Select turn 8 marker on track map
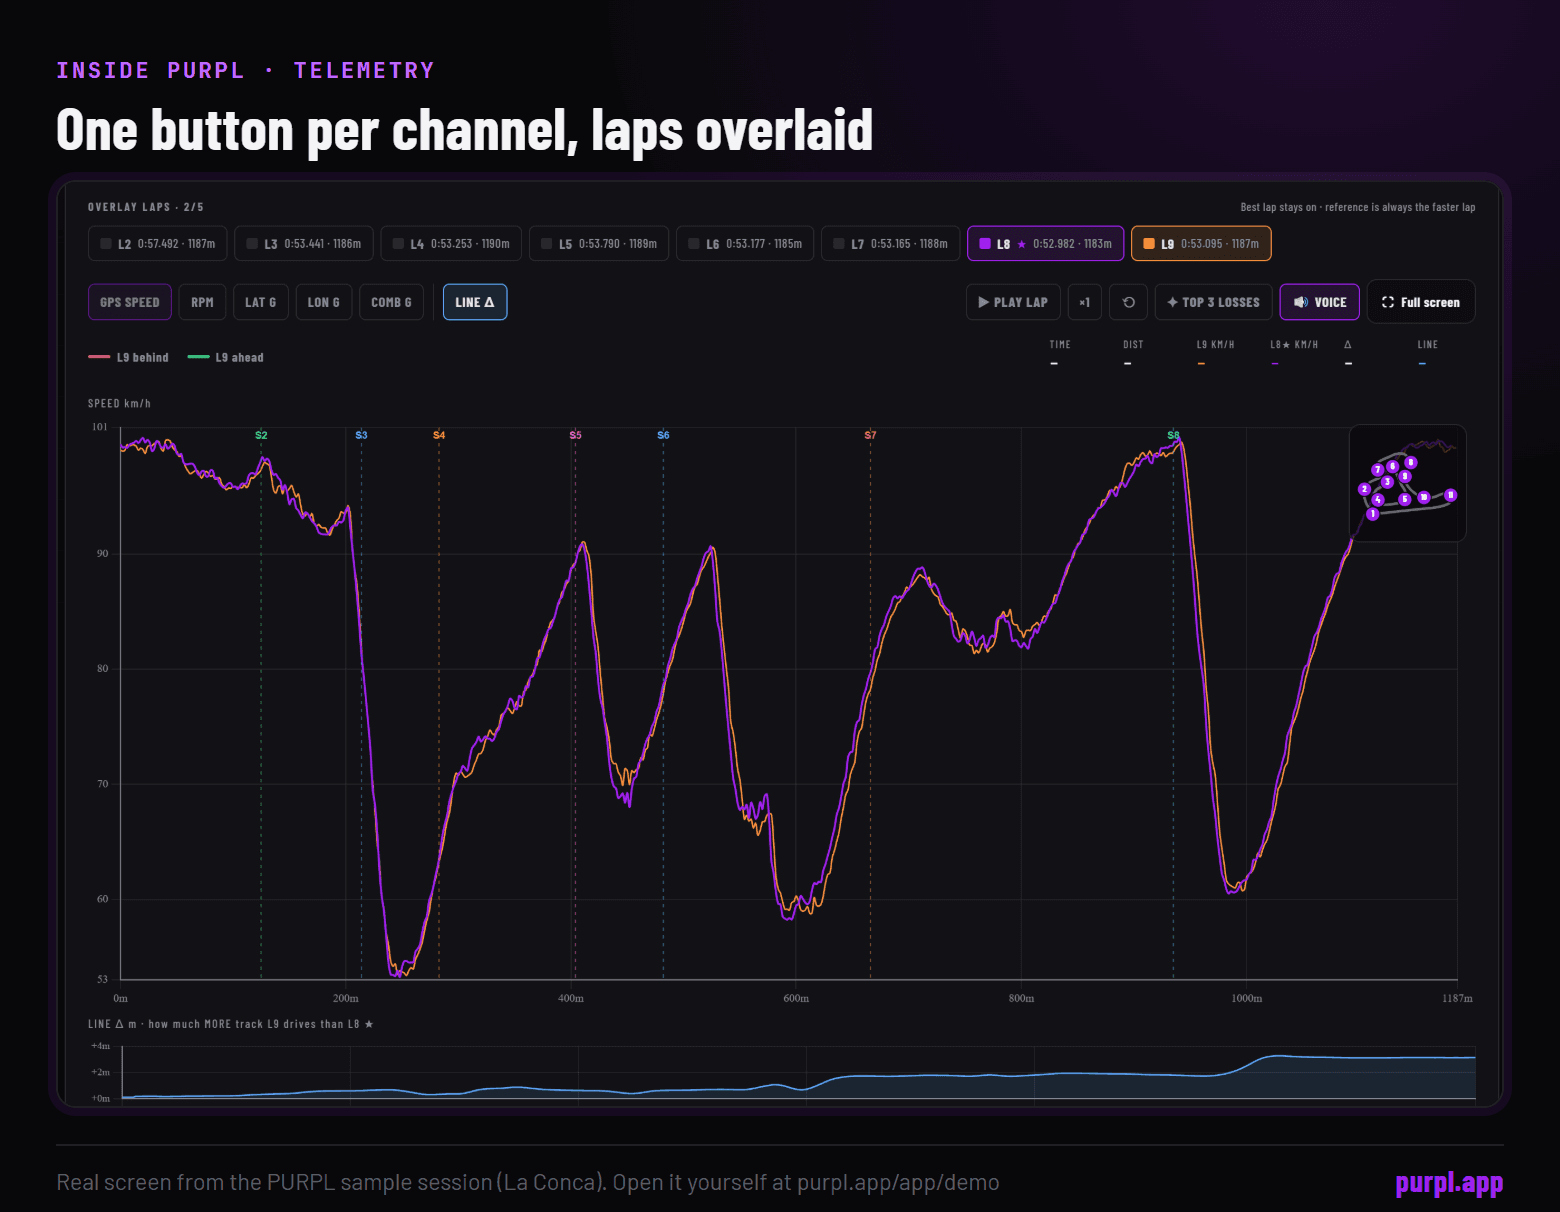The image size is (1560, 1212). [x=1411, y=462]
